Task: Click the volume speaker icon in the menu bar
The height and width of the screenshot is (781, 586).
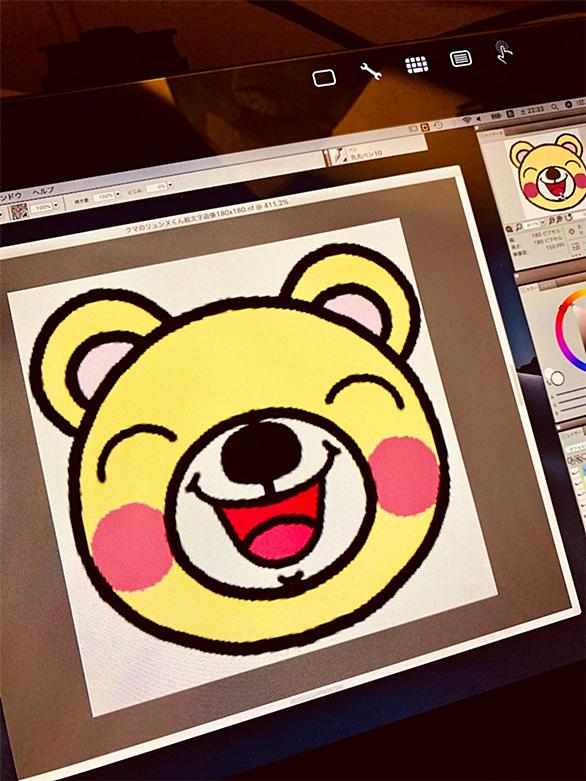Action: (478, 119)
